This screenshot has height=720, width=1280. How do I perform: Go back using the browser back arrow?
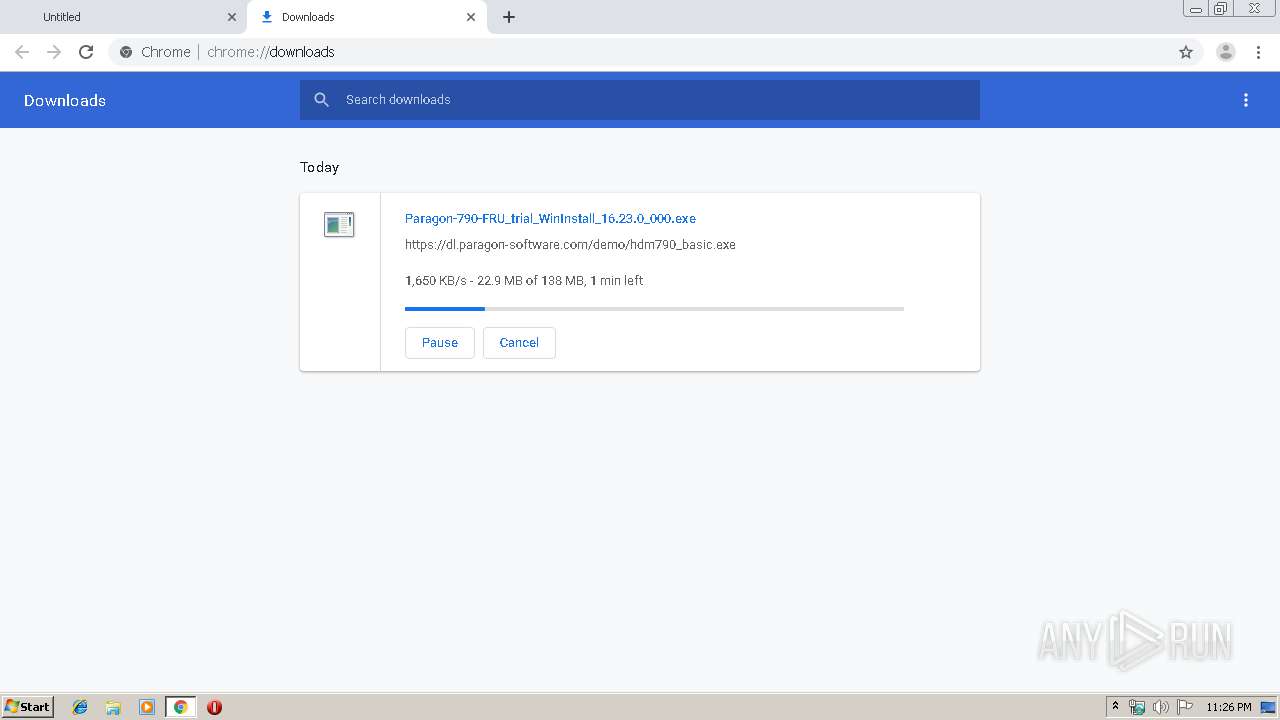click(x=22, y=52)
